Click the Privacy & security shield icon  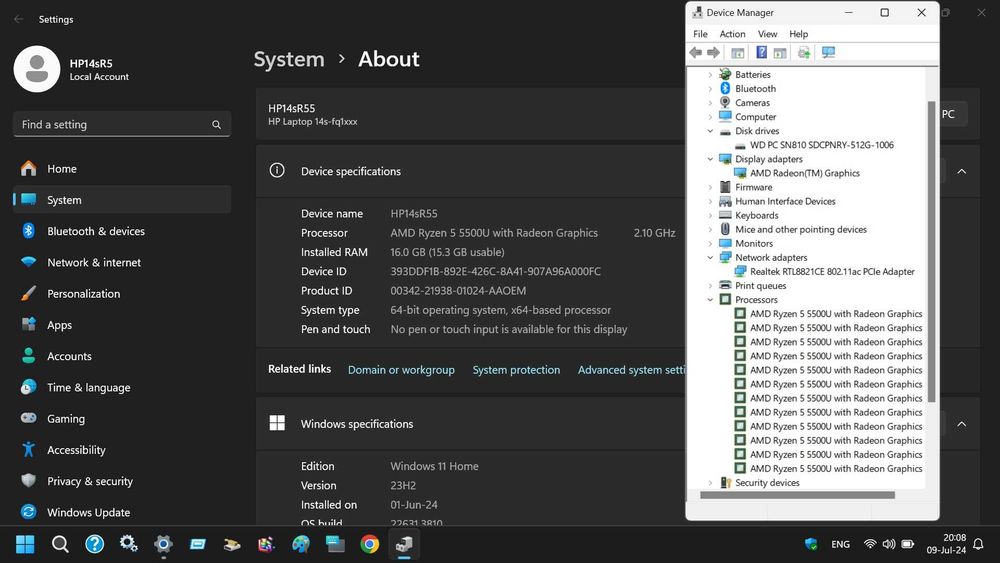[29, 481]
